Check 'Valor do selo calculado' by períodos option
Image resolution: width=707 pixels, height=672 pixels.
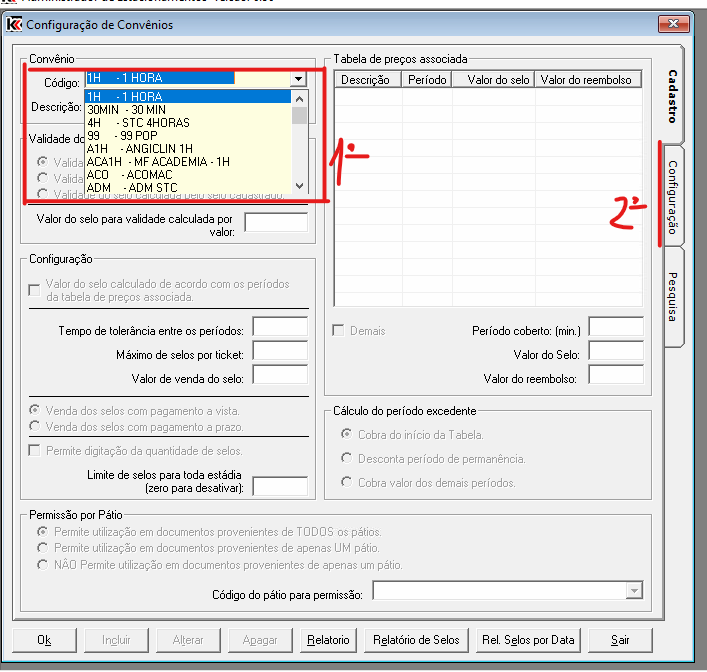click(x=35, y=290)
